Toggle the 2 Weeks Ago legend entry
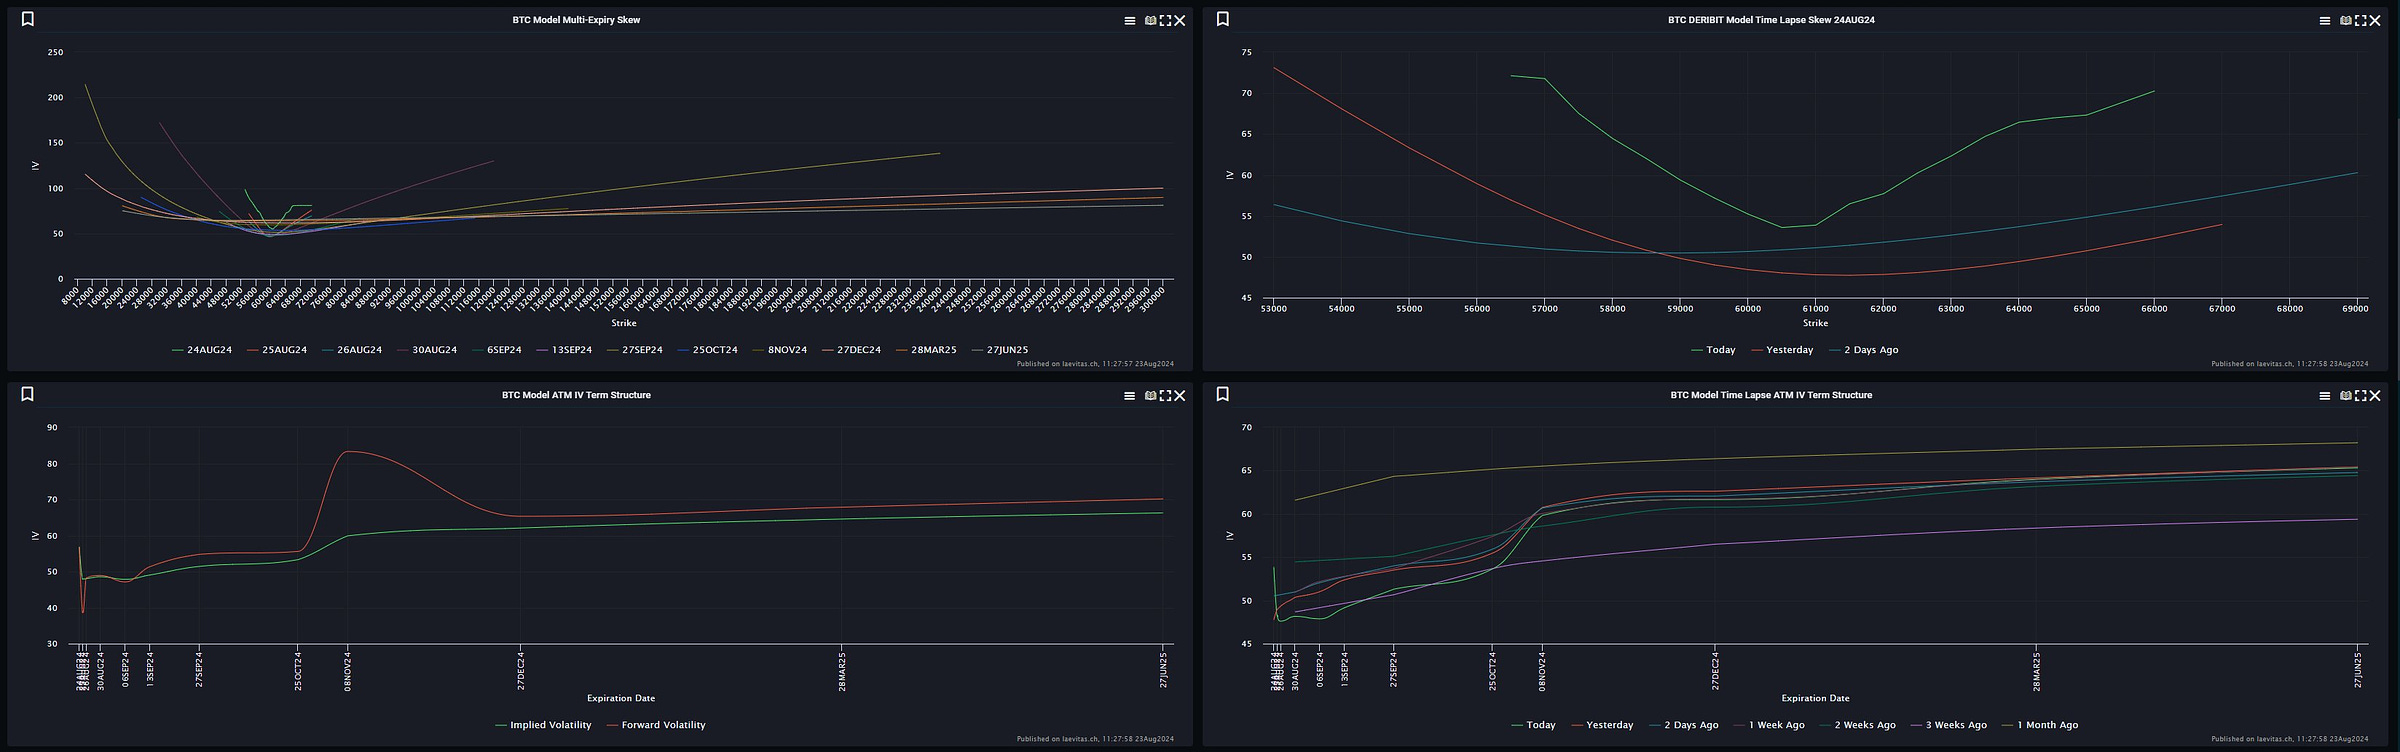2400x752 pixels. (x=1858, y=725)
